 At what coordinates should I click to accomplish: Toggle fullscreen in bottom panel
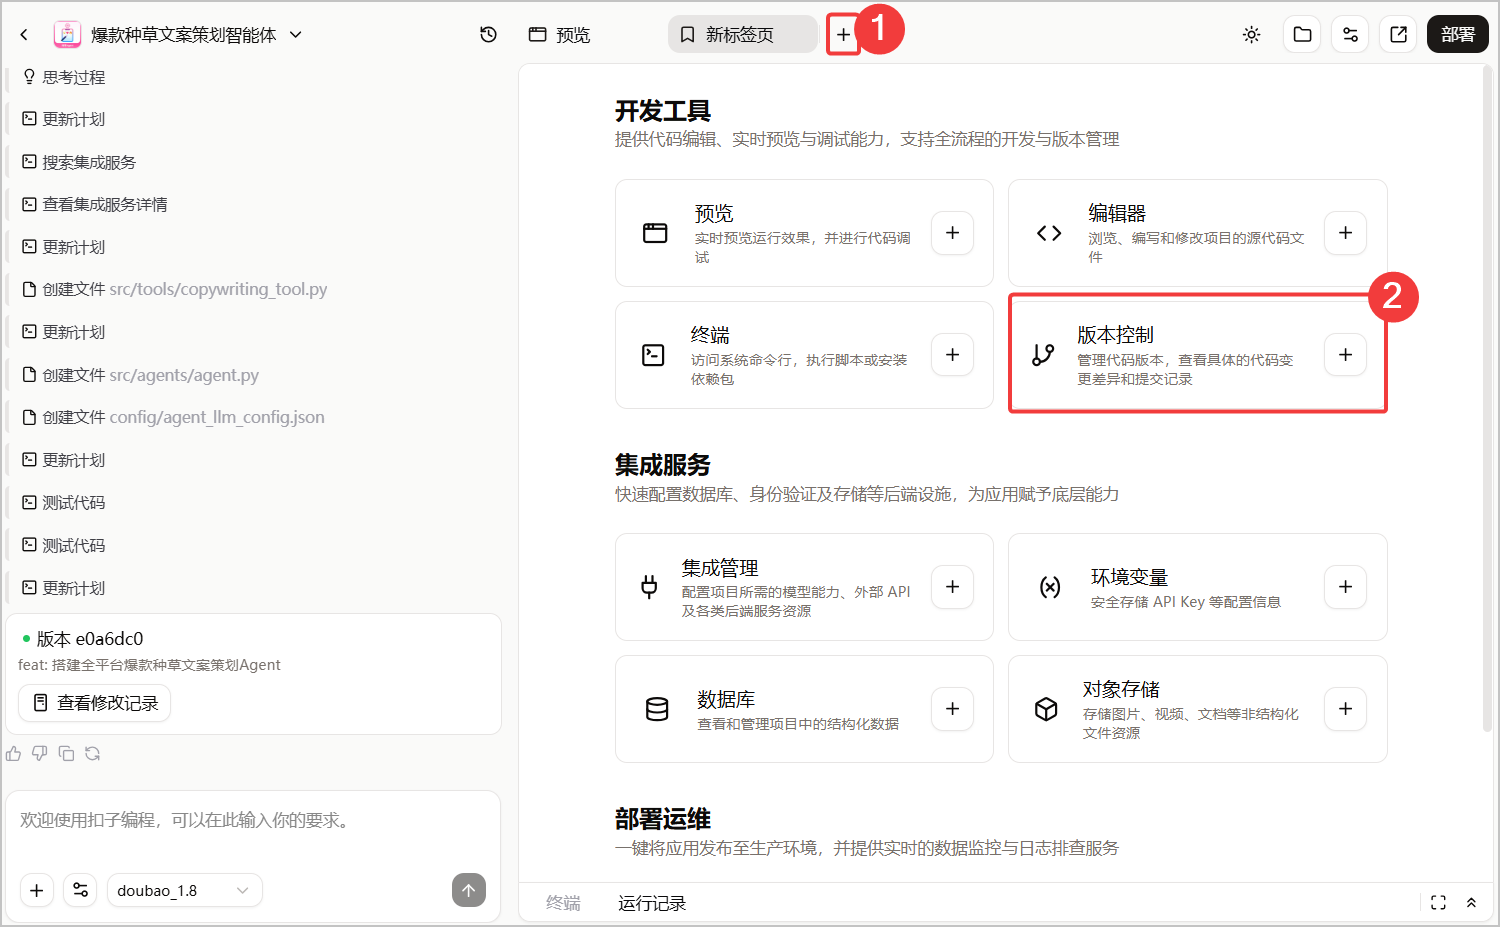point(1438,903)
